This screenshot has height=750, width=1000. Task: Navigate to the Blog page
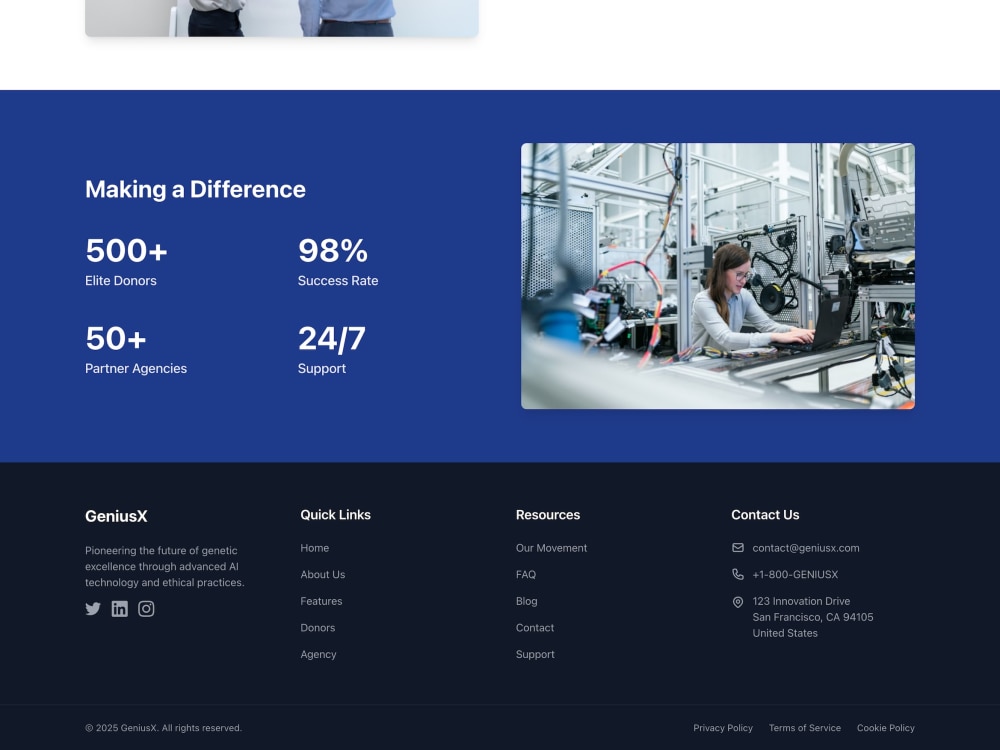coord(526,601)
